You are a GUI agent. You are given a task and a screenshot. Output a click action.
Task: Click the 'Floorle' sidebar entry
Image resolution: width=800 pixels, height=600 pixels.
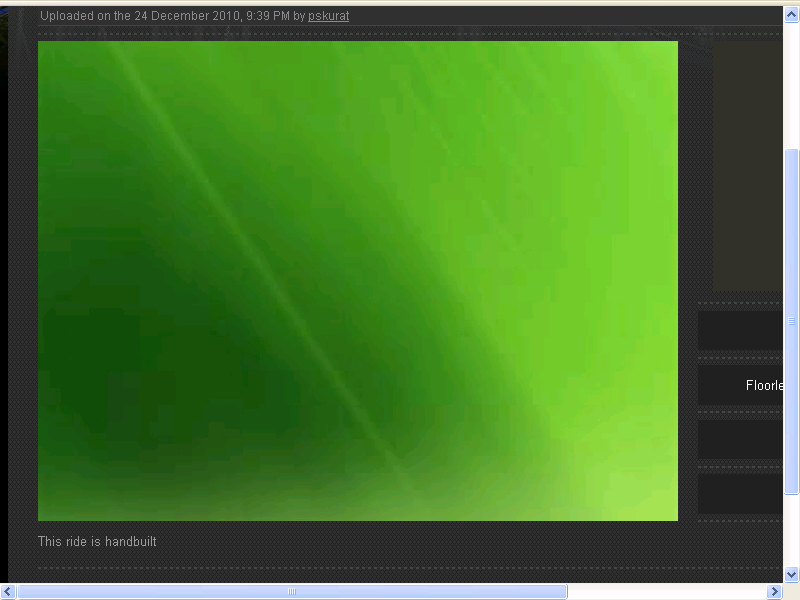(740, 385)
